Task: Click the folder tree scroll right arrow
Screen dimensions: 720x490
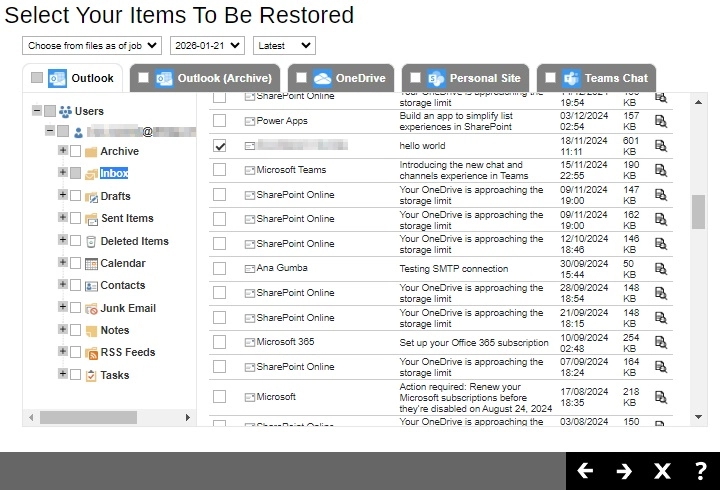Action: coord(187,417)
